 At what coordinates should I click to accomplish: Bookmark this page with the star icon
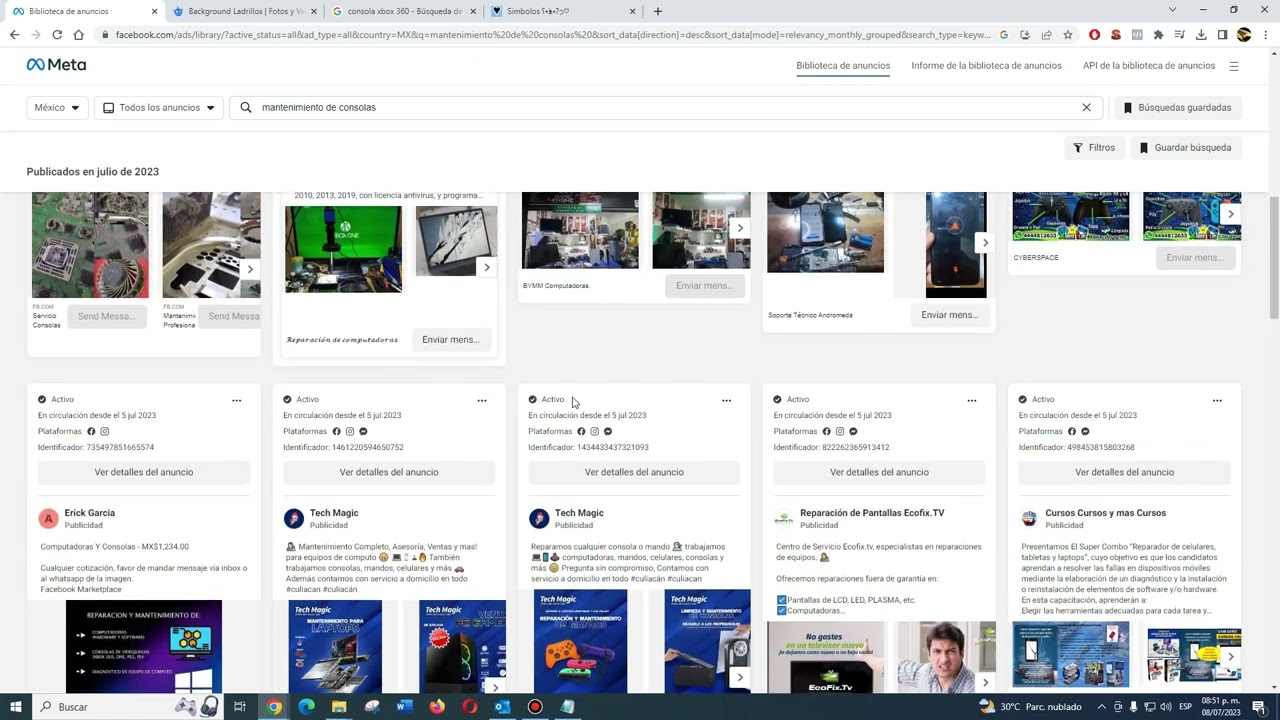[x=1068, y=35]
